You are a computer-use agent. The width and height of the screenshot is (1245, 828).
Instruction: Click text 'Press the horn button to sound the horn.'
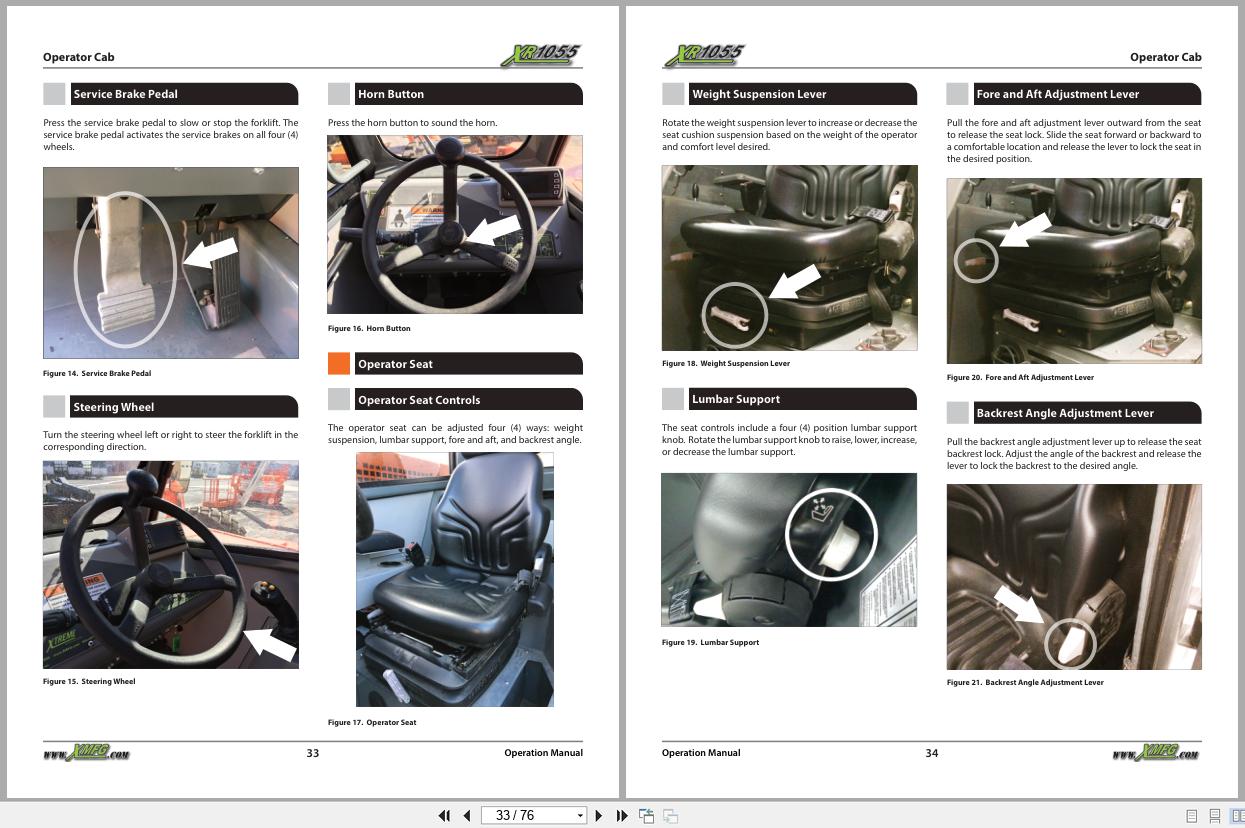coord(413,123)
